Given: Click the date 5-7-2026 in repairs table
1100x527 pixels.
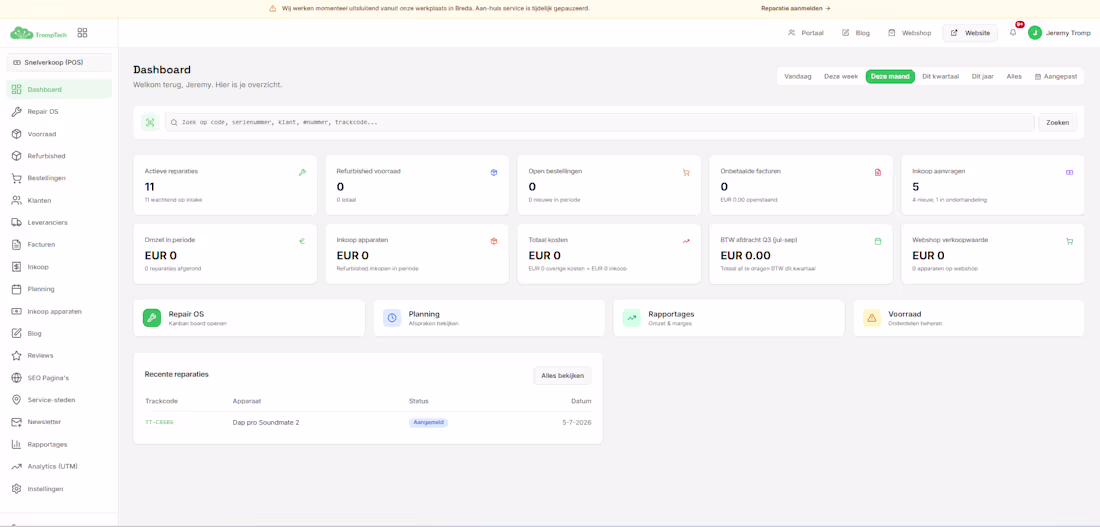Looking at the screenshot, I should tap(577, 422).
